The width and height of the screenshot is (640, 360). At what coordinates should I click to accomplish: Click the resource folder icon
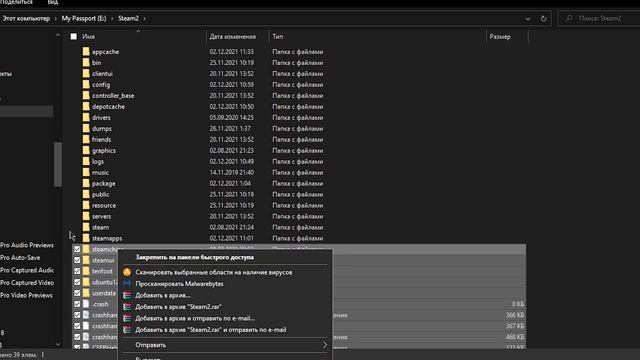tap(86, 205)
